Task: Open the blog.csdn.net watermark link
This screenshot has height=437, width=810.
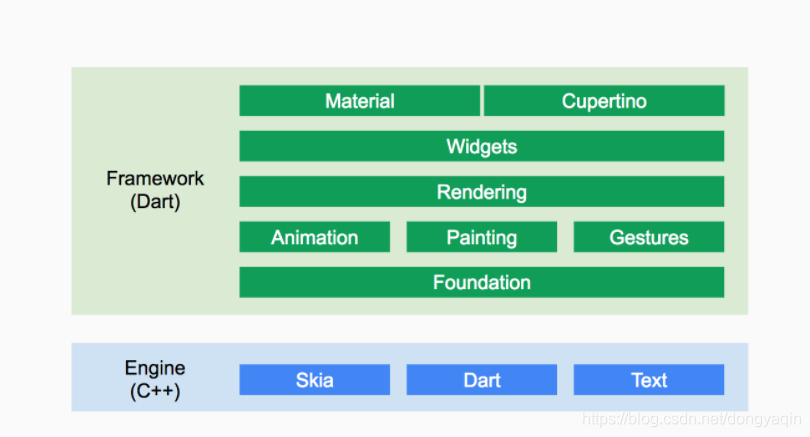Action: tap(691, 418)
